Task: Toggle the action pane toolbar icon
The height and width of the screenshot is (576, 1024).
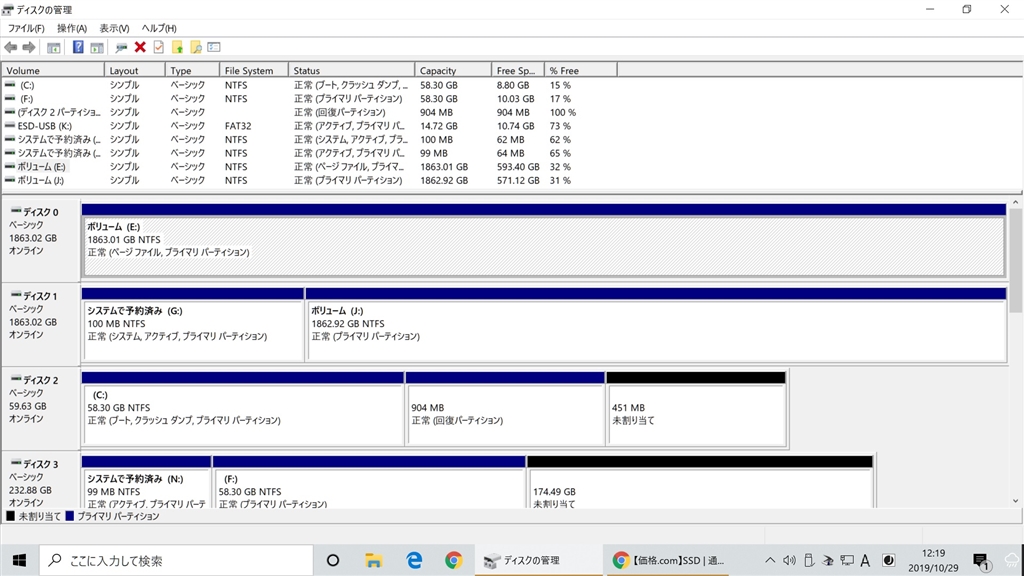Action: [x=97, y=47]
